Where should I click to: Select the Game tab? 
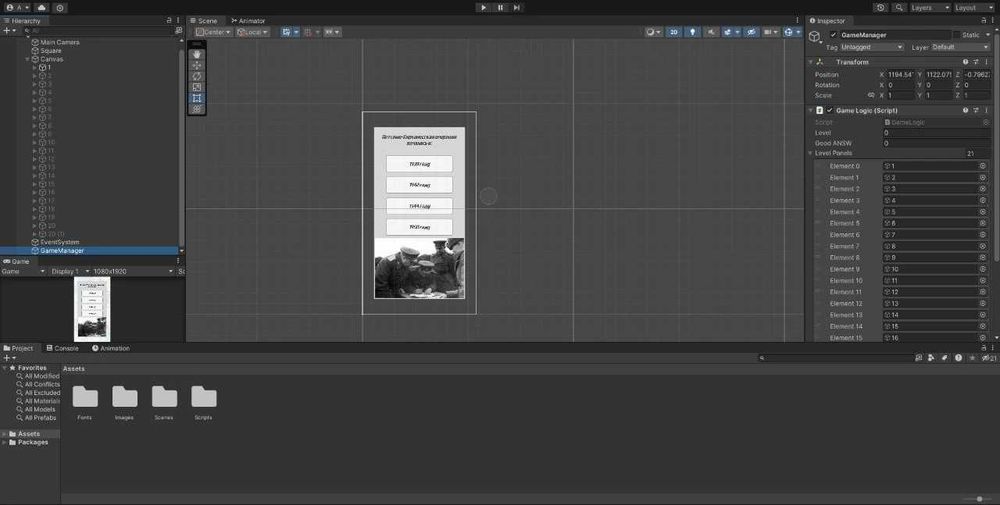point(16,261)
